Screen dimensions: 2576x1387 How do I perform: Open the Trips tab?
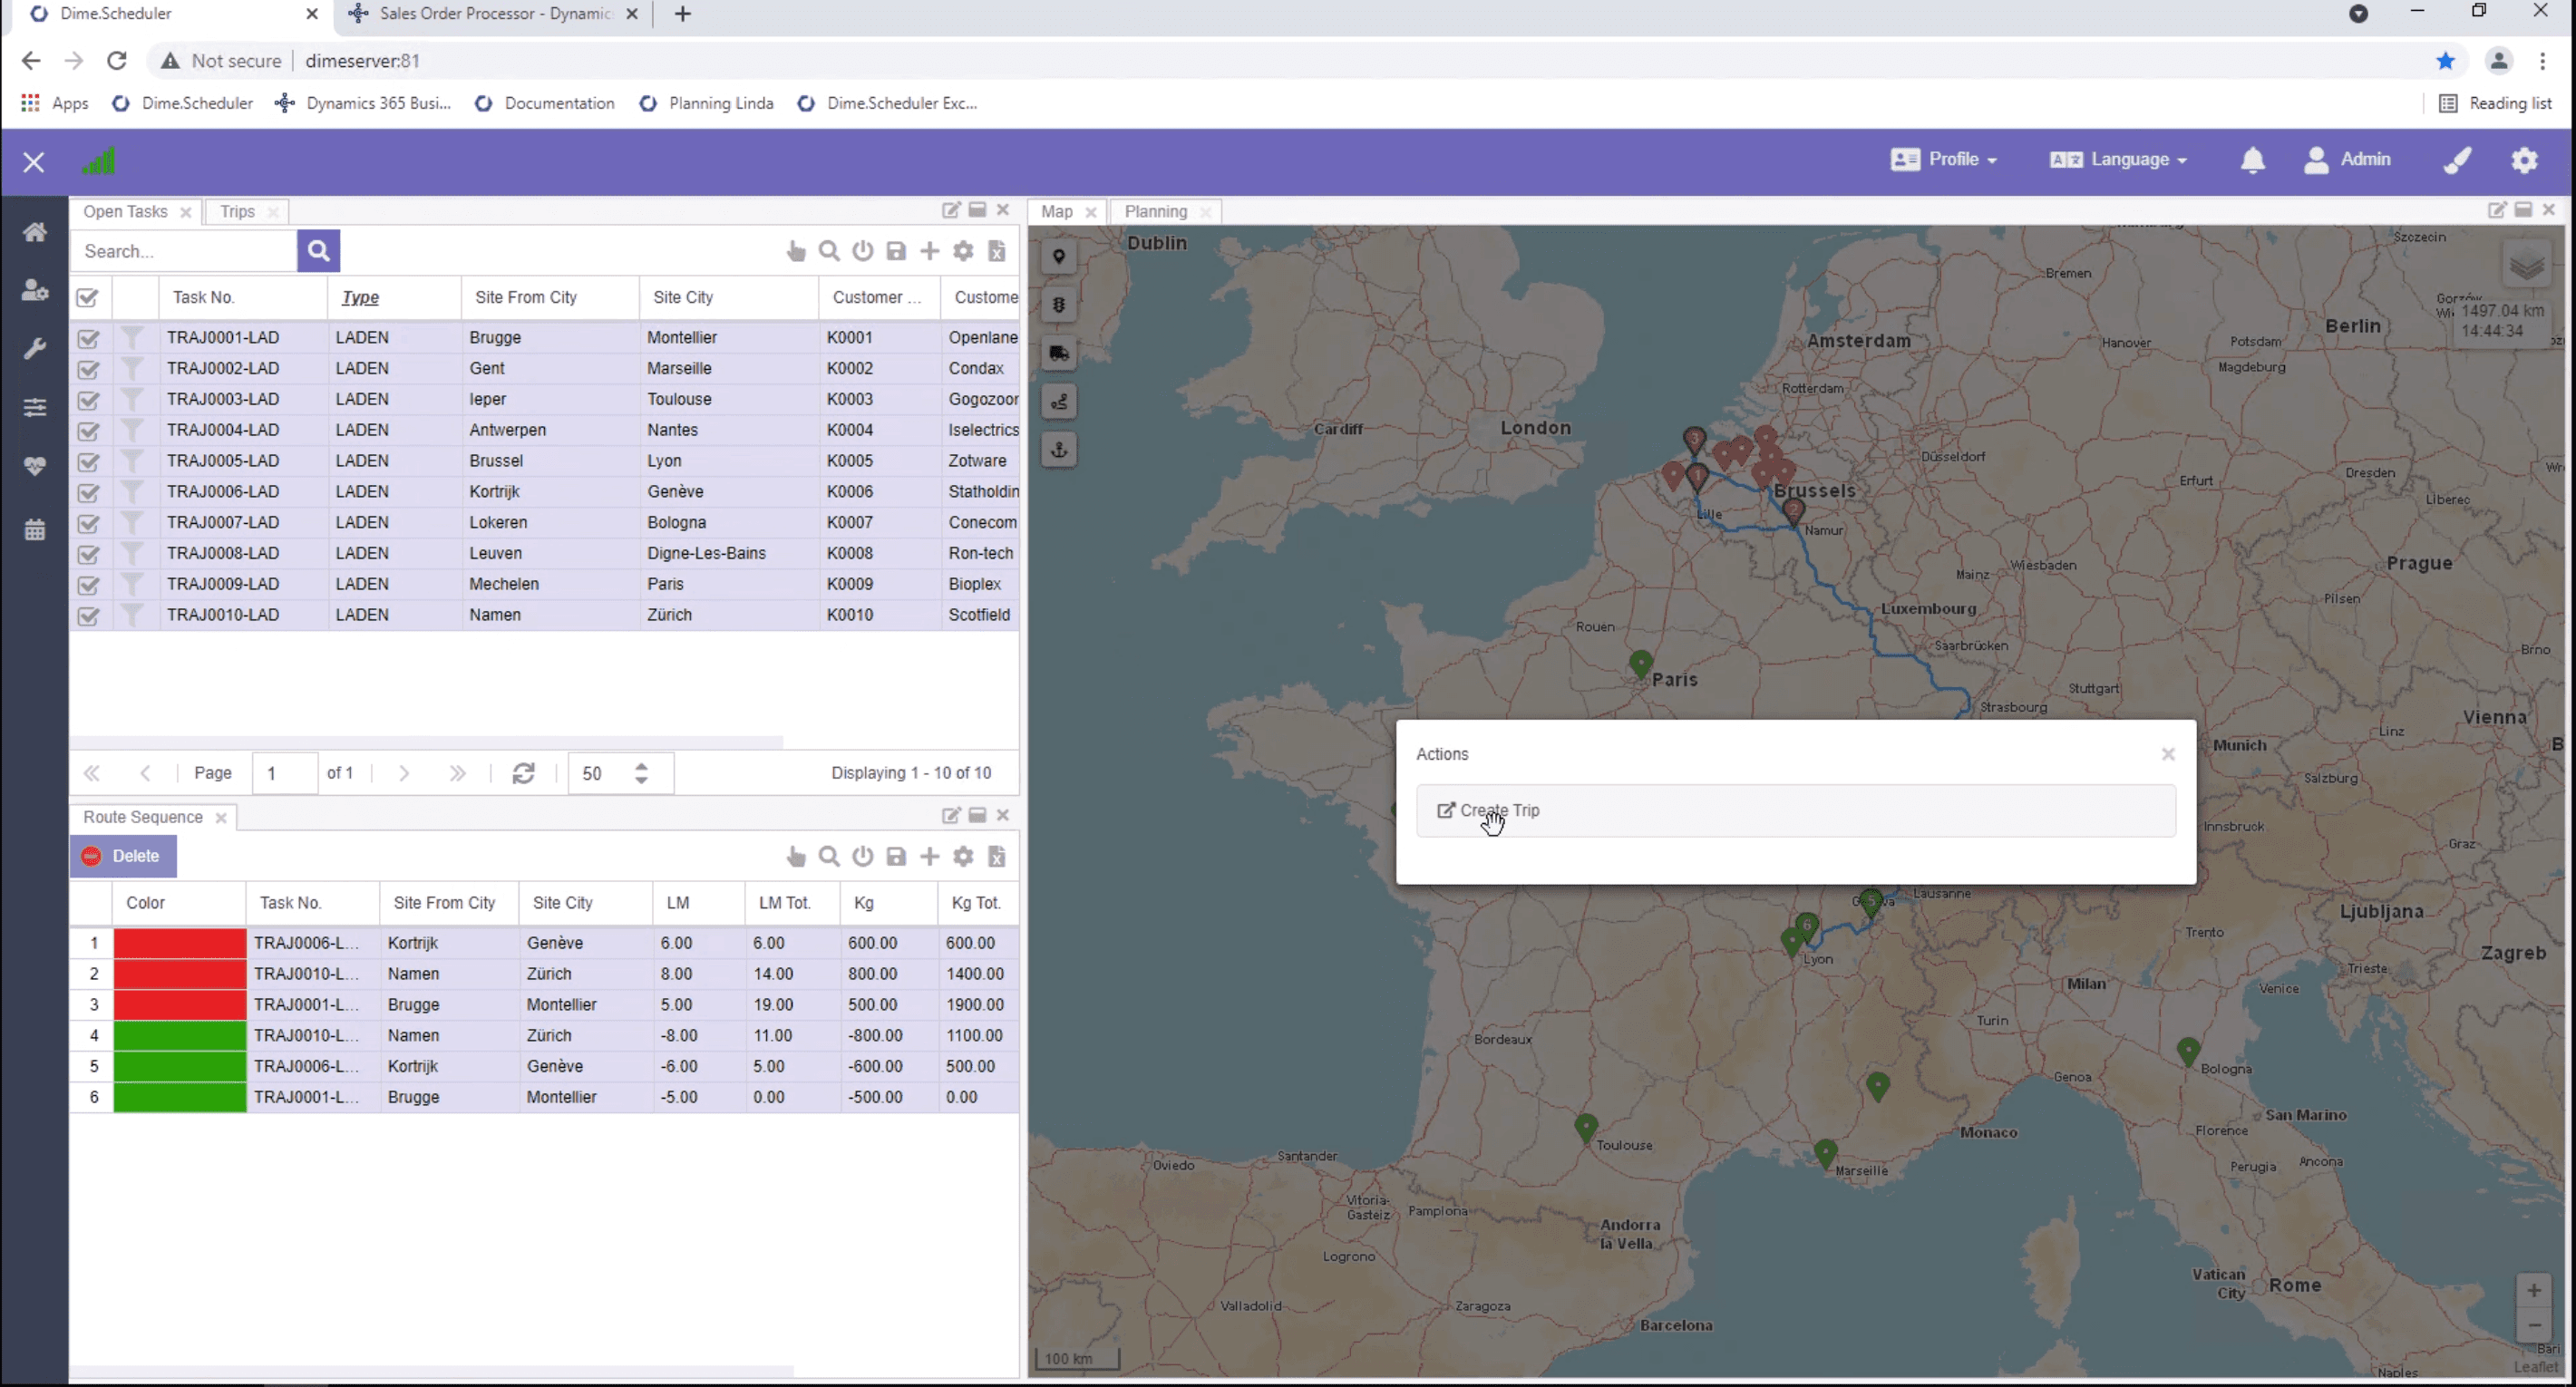[x=237, y=211]
